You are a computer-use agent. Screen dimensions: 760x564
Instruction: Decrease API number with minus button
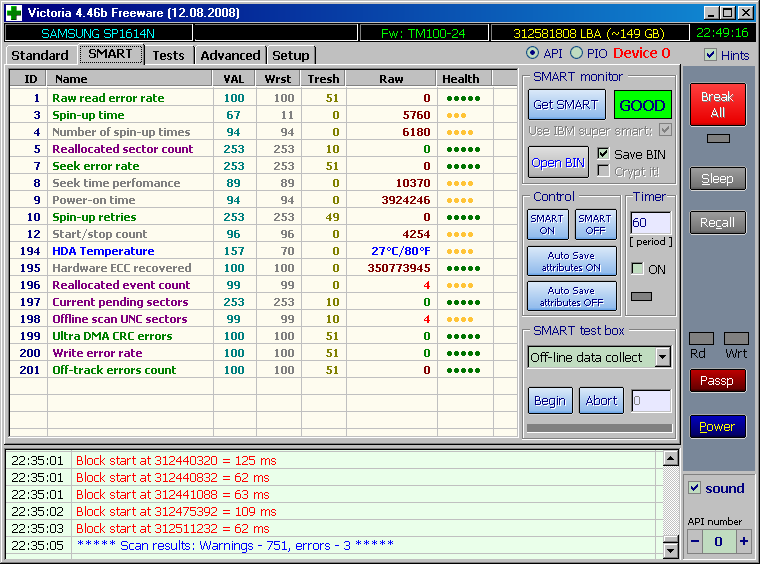click(695, 541)
